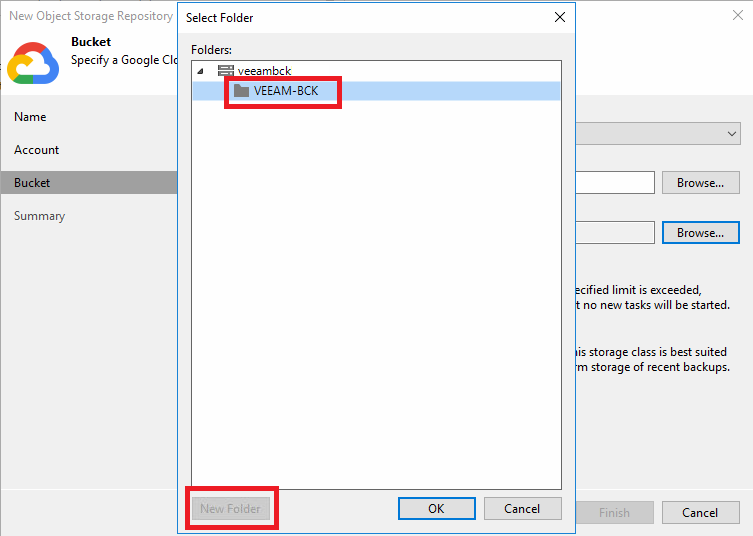The height and width of the screenshot is (536, 753).
Task: Select the Bucket wizard step
Action: (x=89, y=183)
